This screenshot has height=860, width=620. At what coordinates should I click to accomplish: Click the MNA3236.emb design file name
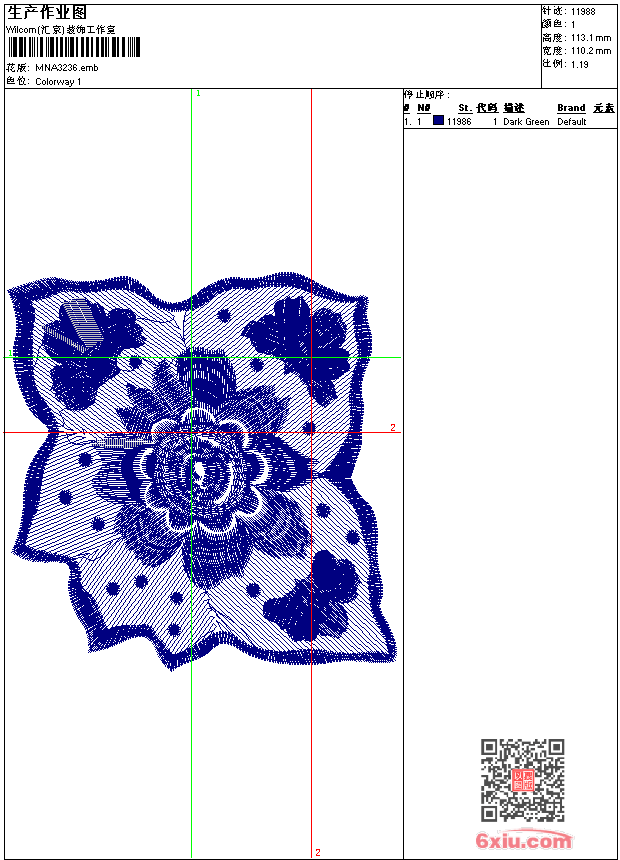tap(67, 68)
